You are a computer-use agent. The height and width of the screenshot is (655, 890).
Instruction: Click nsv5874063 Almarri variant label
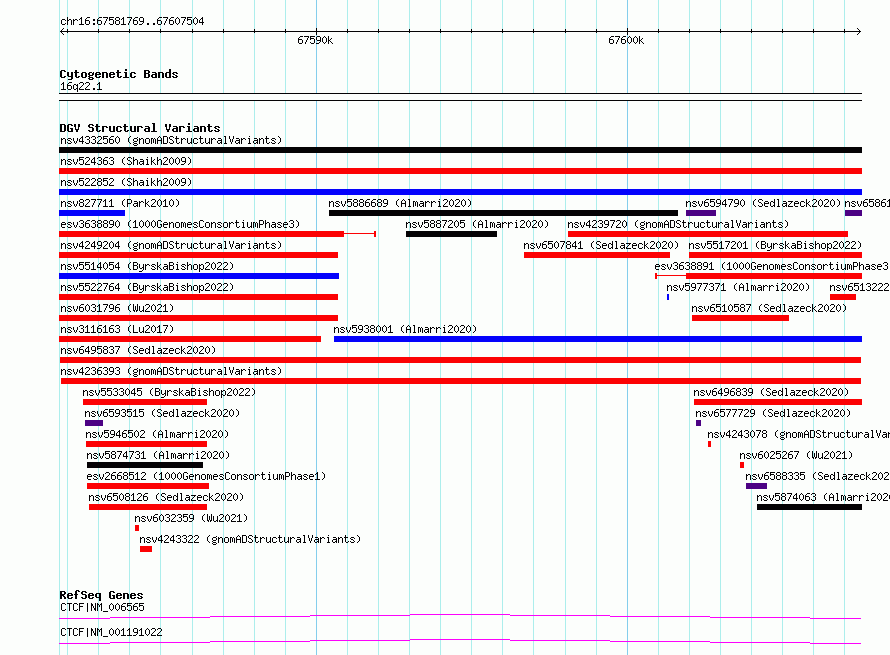coord(823,497)
